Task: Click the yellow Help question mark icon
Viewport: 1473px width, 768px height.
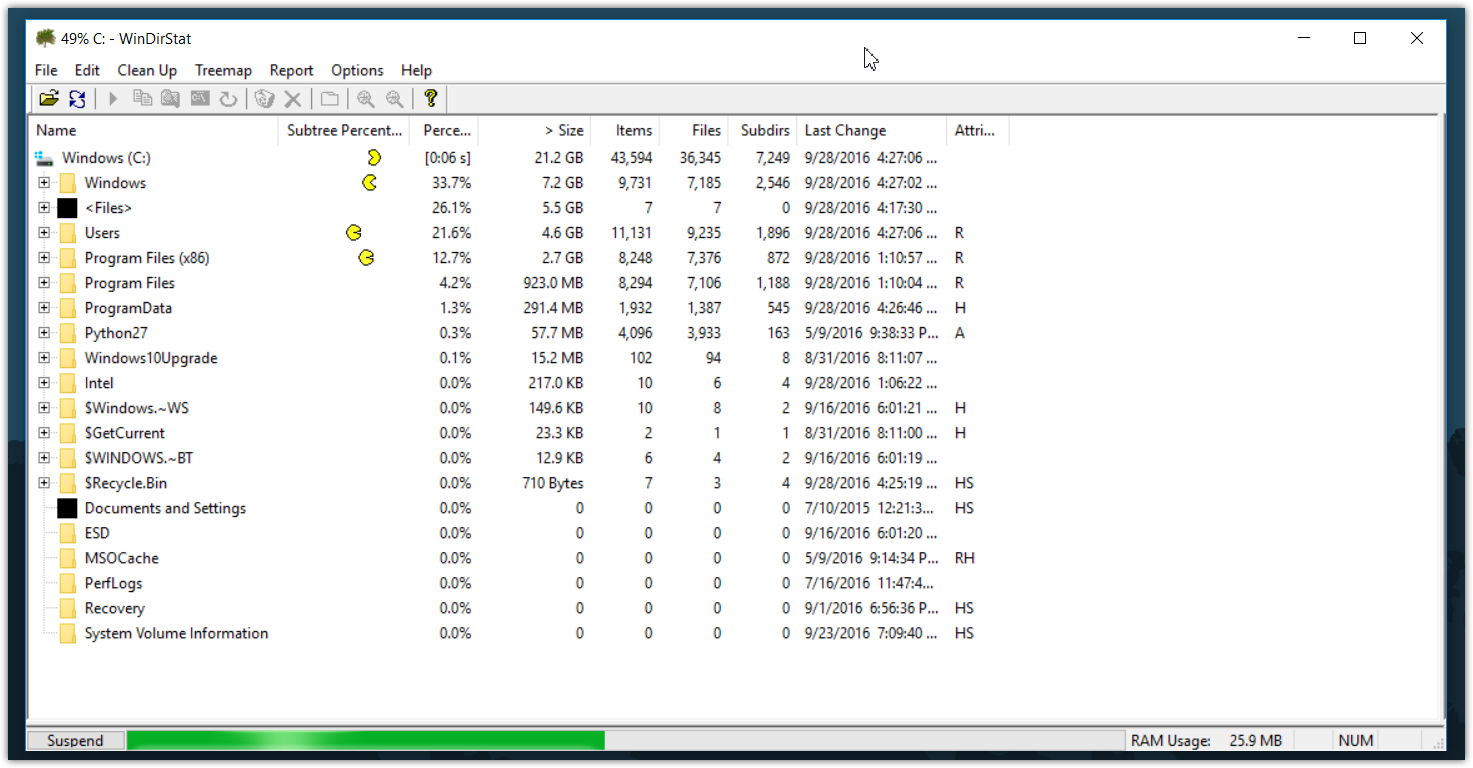Action: [x=431, y=98]
